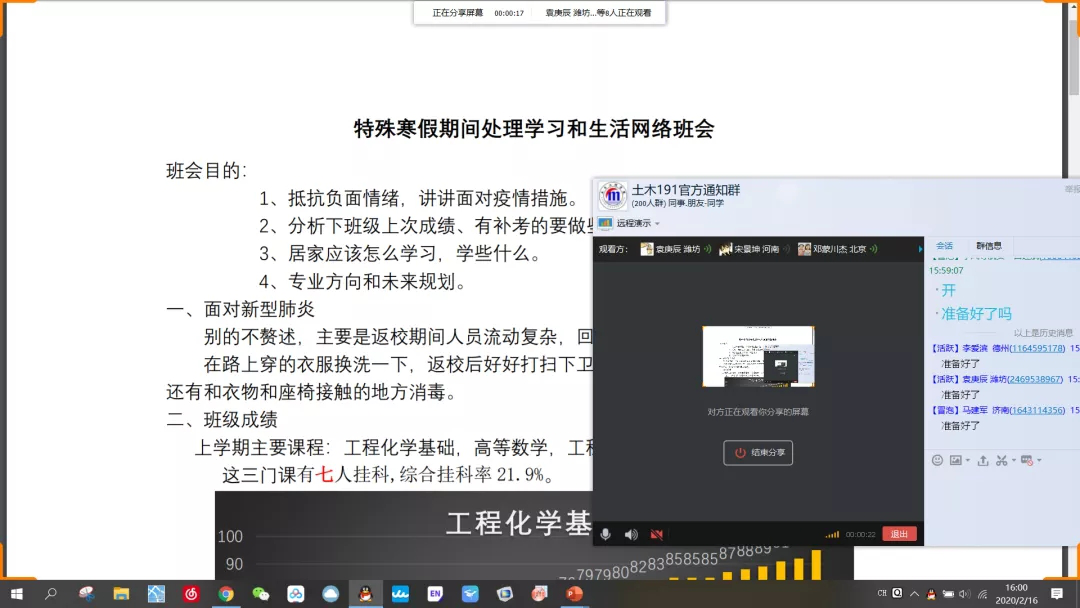Expand the message blocking dropdown arrow
Viewport: 1080px width, 608px height.
tap(1039, 460)
